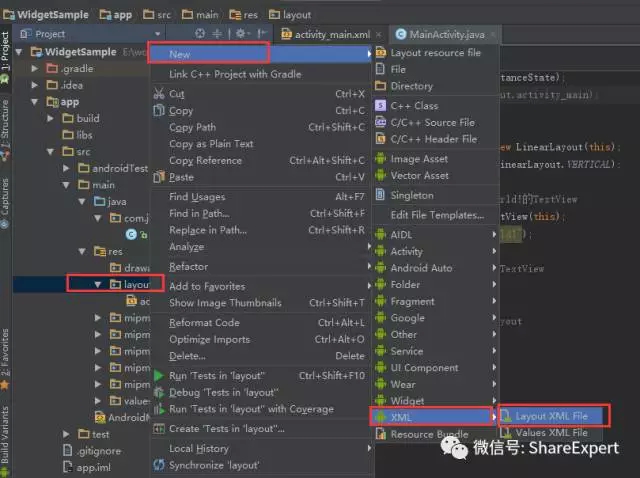Expand the .idea folder
The image size is (640, 478).
pyautogui.click(x=35, y=85)
